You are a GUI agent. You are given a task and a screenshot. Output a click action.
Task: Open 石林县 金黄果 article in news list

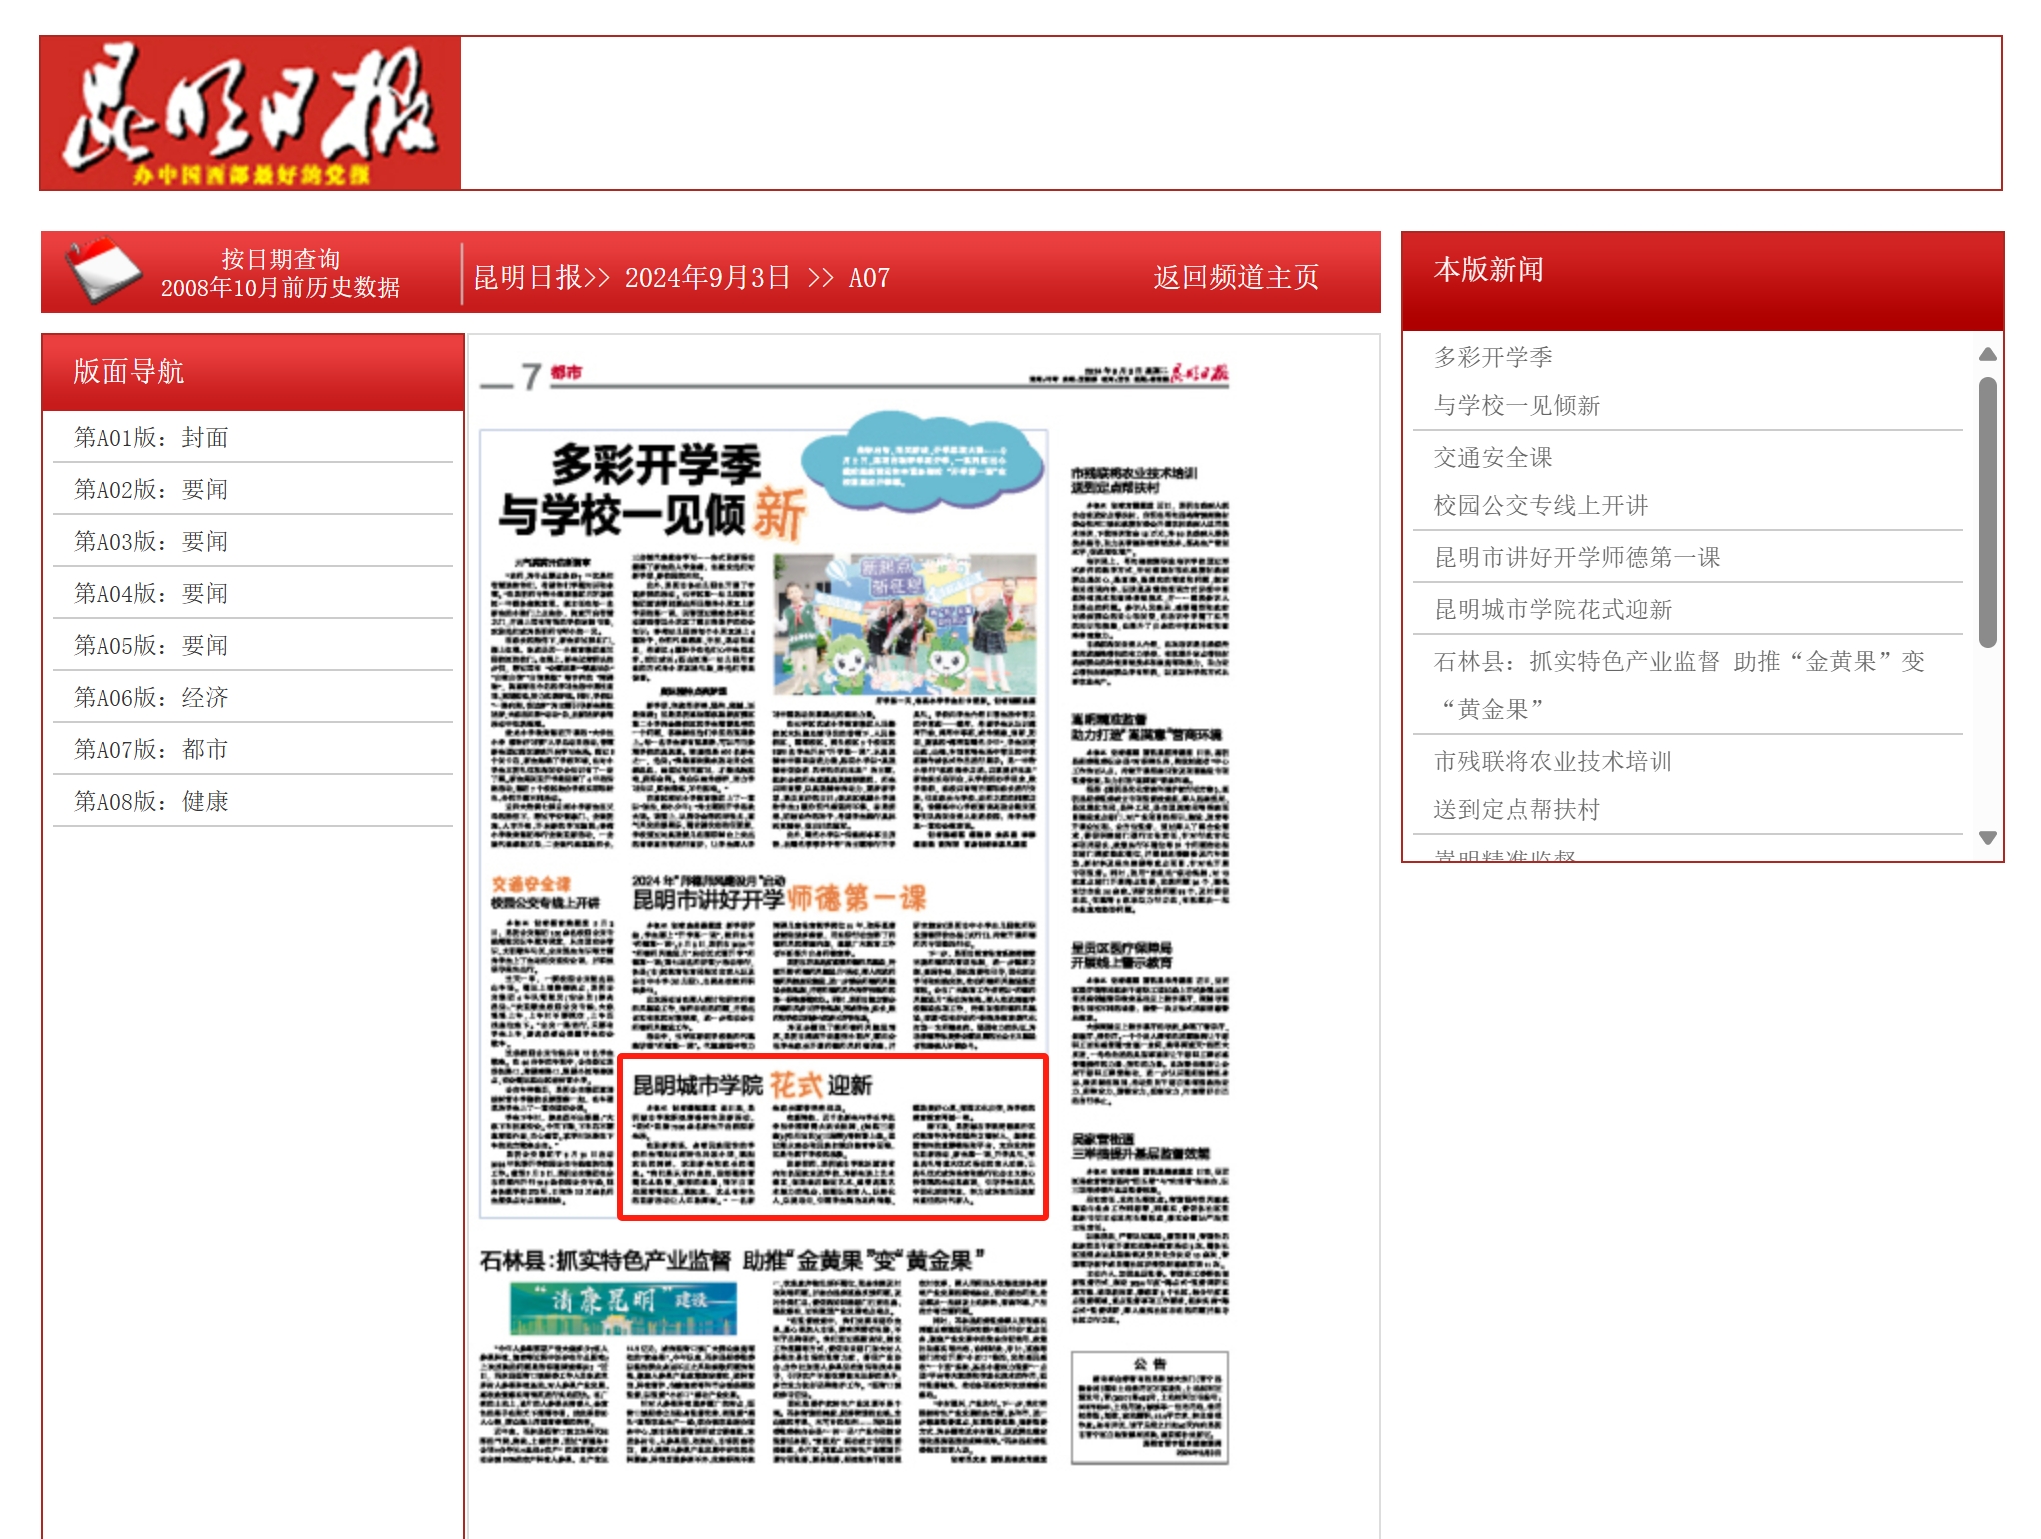pyautogui.click(x=1680, y=685)
